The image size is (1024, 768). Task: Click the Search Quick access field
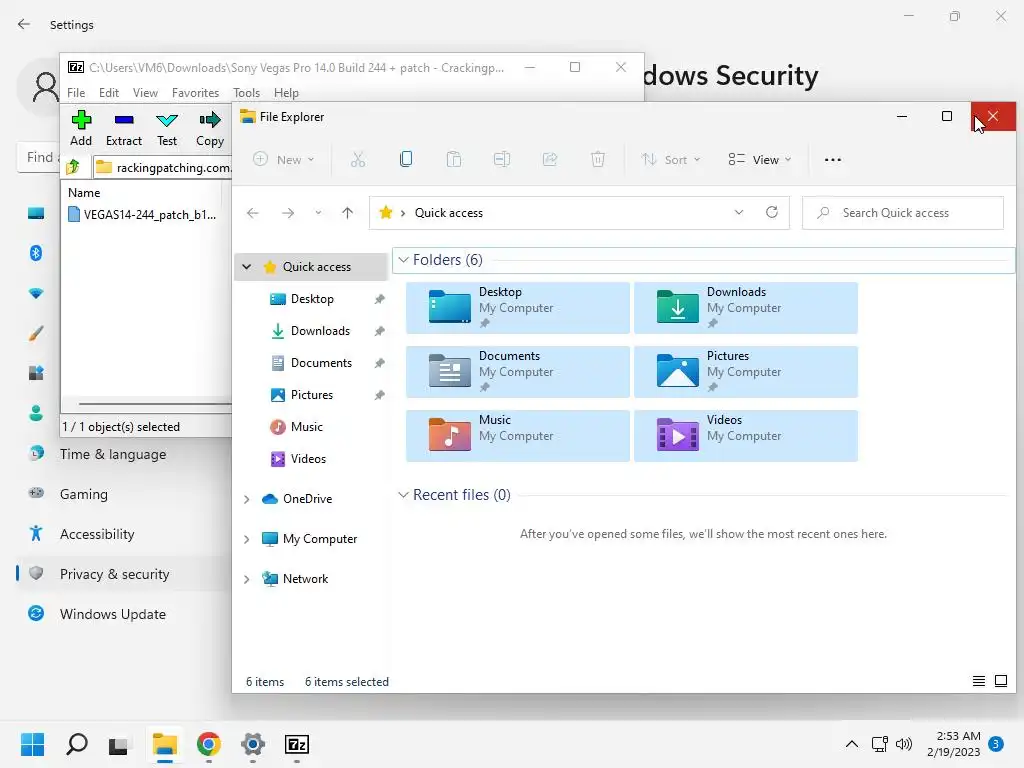point(903,213)
